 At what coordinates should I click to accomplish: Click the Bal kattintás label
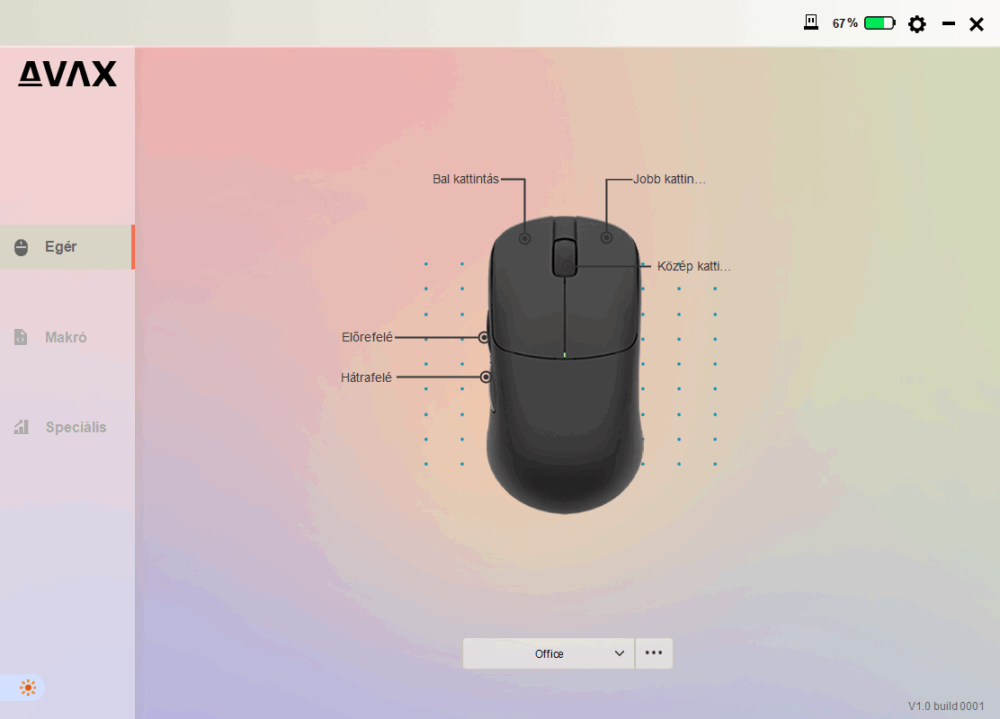[x=465, y=179]
